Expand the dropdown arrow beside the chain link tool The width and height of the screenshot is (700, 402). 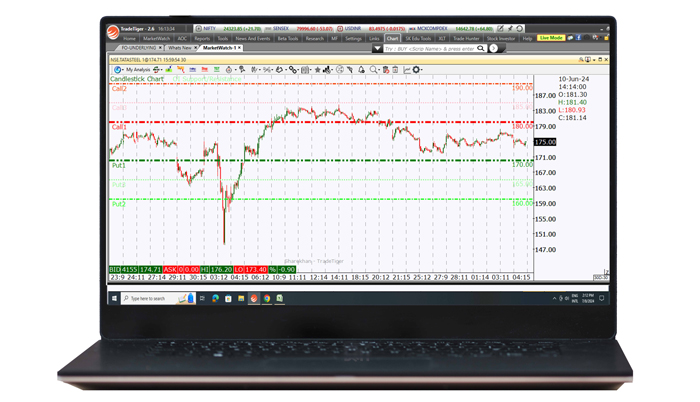click(x=298, y=70)
